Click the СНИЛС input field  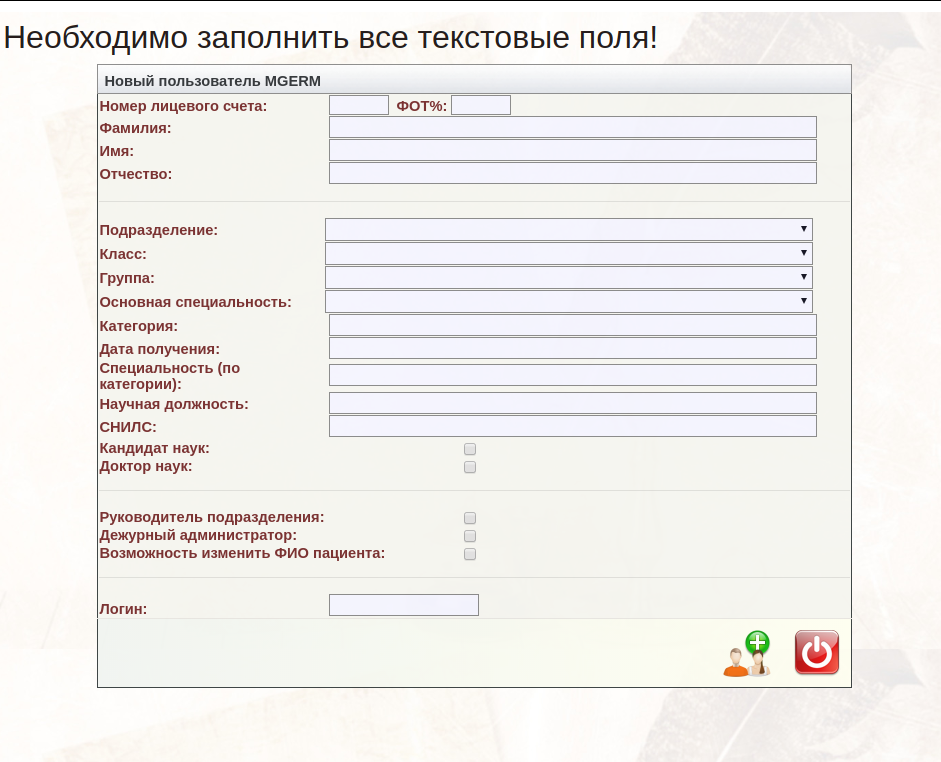(572, 426)
